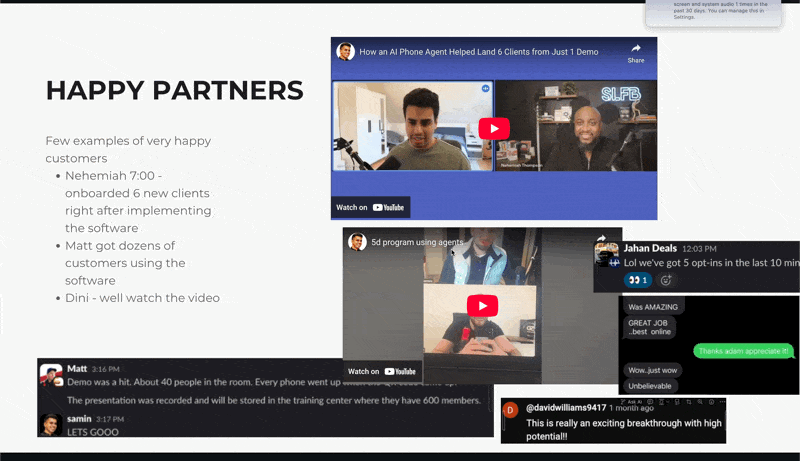Image resolution: width=800 pixels, height=461 pixels.
Task: Click the 'Wow..just wow' bubble
Action: click(653, 370)
